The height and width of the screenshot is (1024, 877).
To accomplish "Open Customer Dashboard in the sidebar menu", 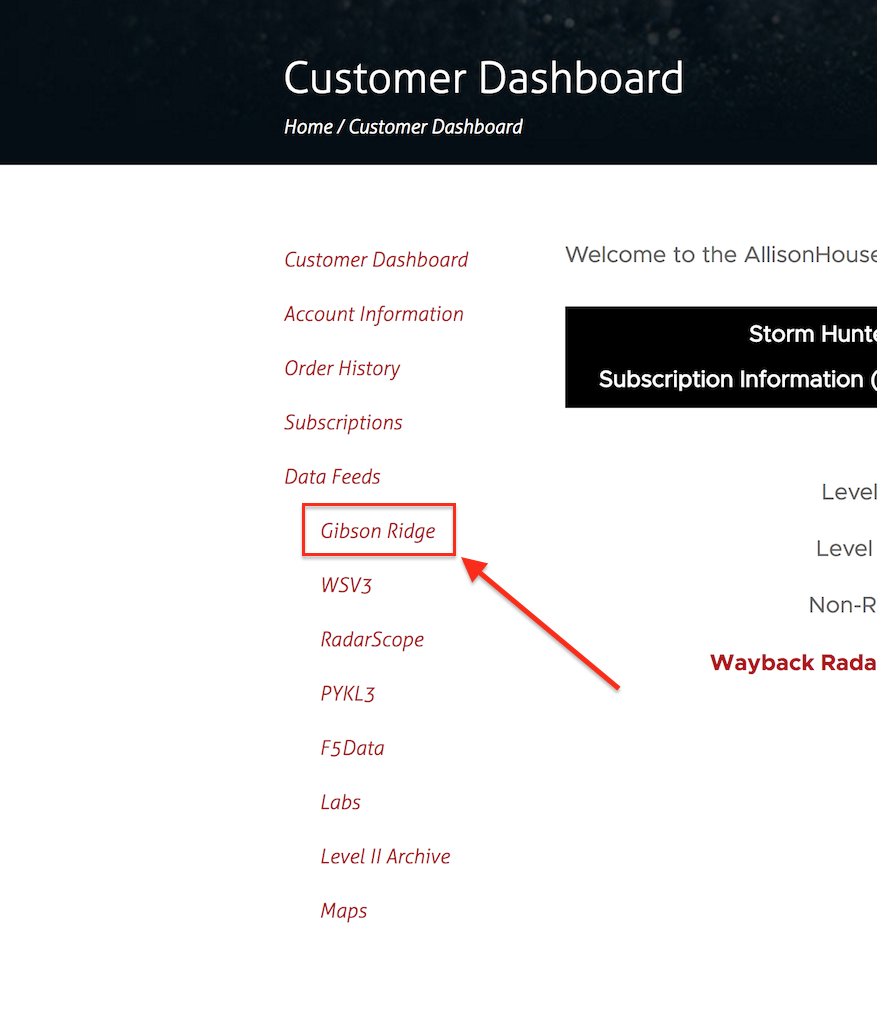I will (x=376, y=259).
